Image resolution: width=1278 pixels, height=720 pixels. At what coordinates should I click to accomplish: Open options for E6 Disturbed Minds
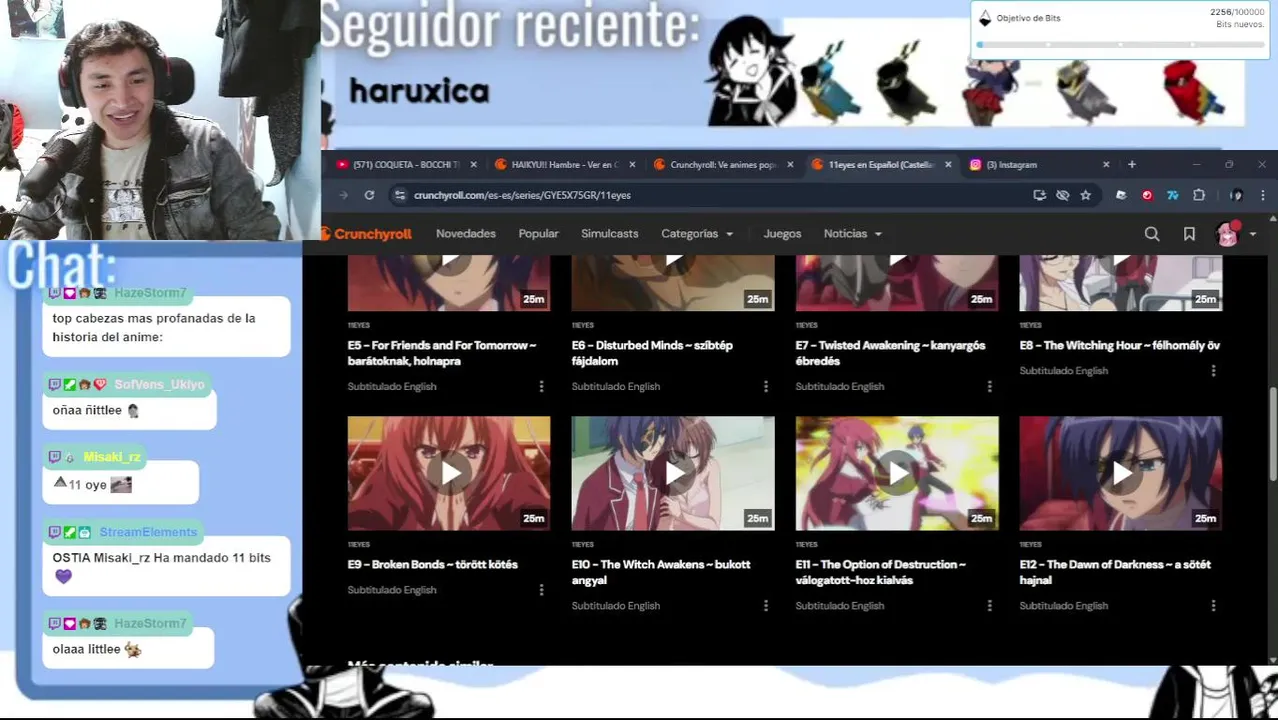click(x=766, y=386)
